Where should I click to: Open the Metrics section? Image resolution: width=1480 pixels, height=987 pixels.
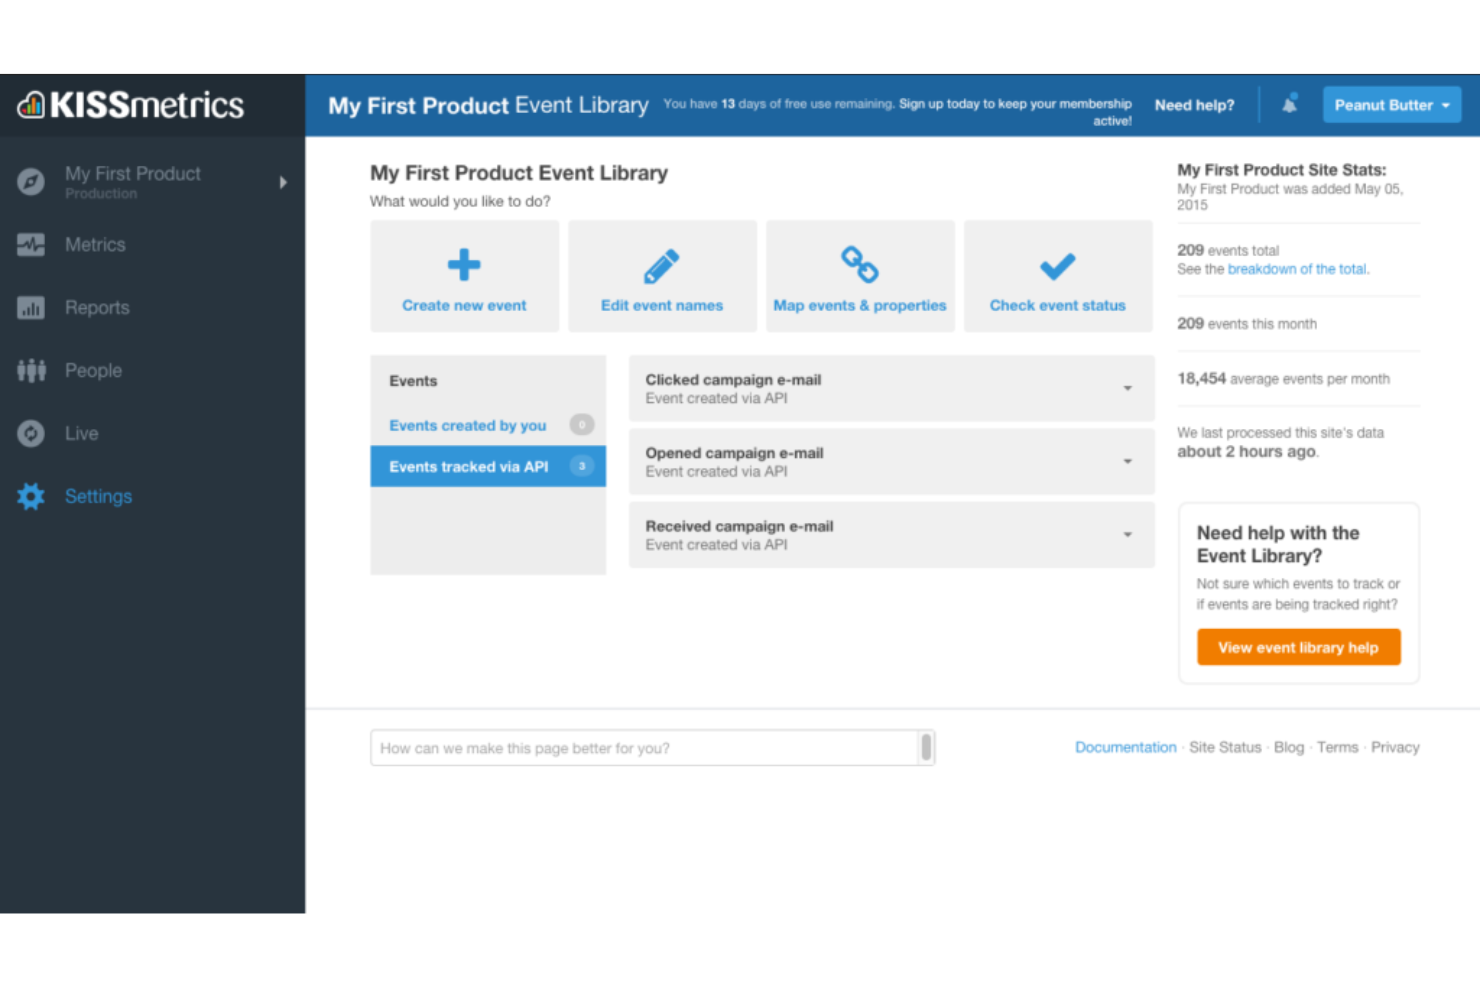(x=95, y=245)
